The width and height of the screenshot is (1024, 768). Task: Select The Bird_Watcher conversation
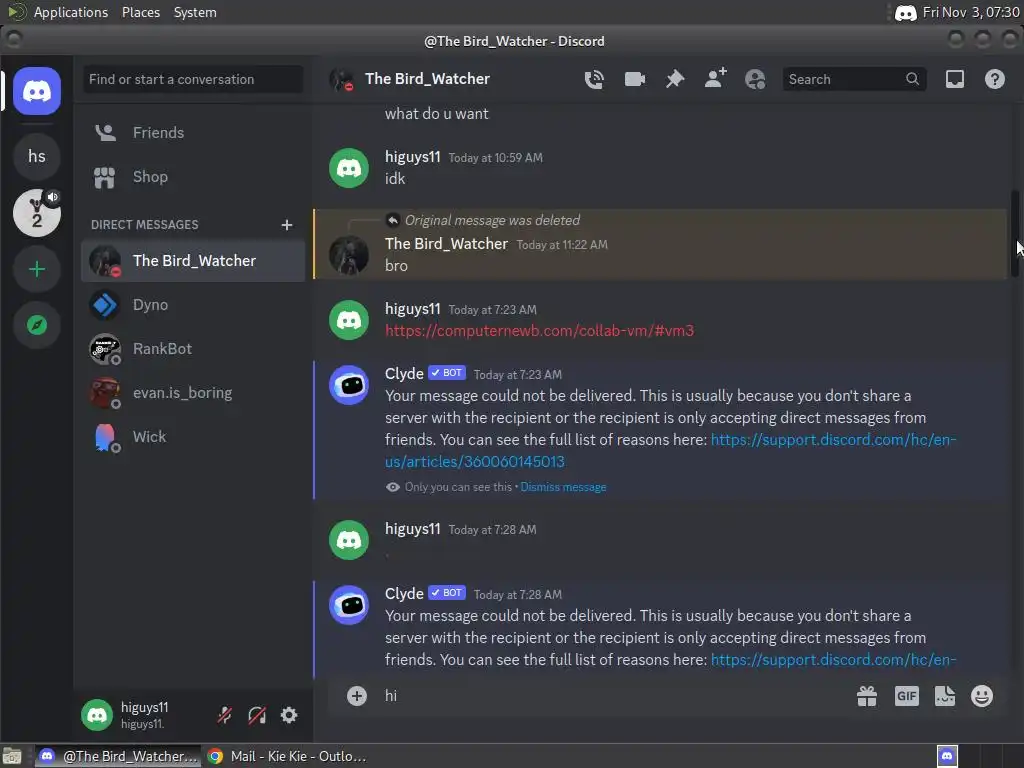click(193, 261)
